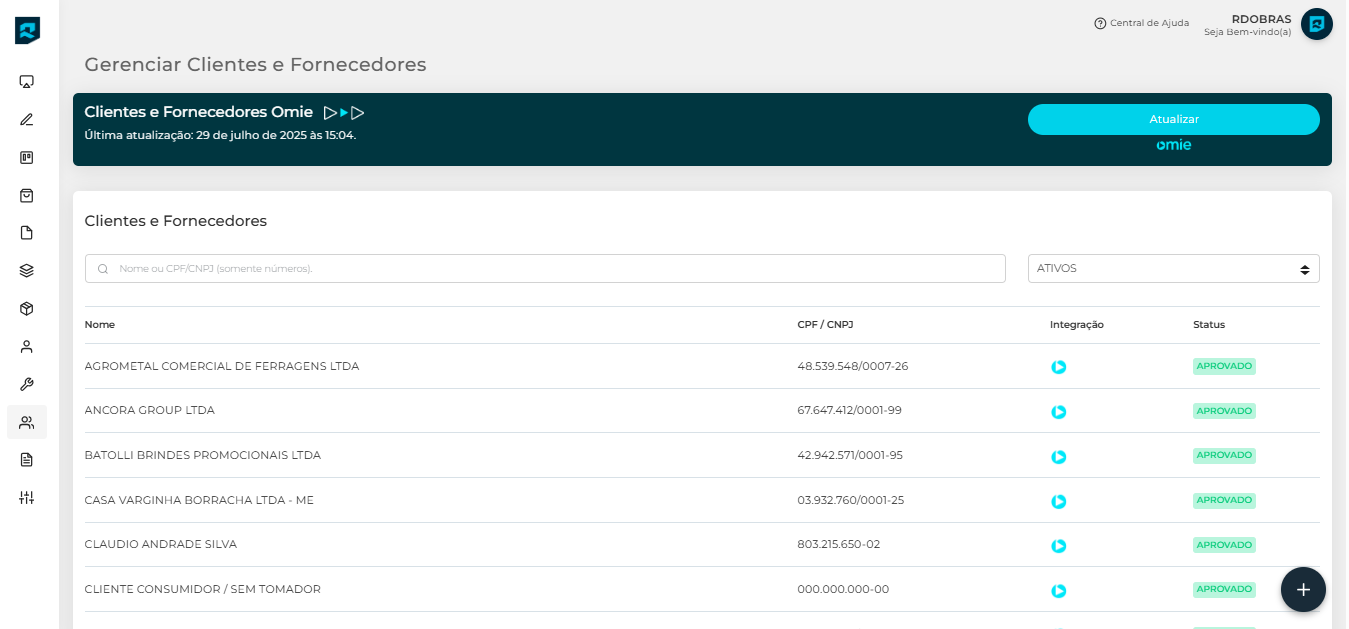
Task: Click the shopping bag icon in the sidebar
Action: (x=27, y=196)
